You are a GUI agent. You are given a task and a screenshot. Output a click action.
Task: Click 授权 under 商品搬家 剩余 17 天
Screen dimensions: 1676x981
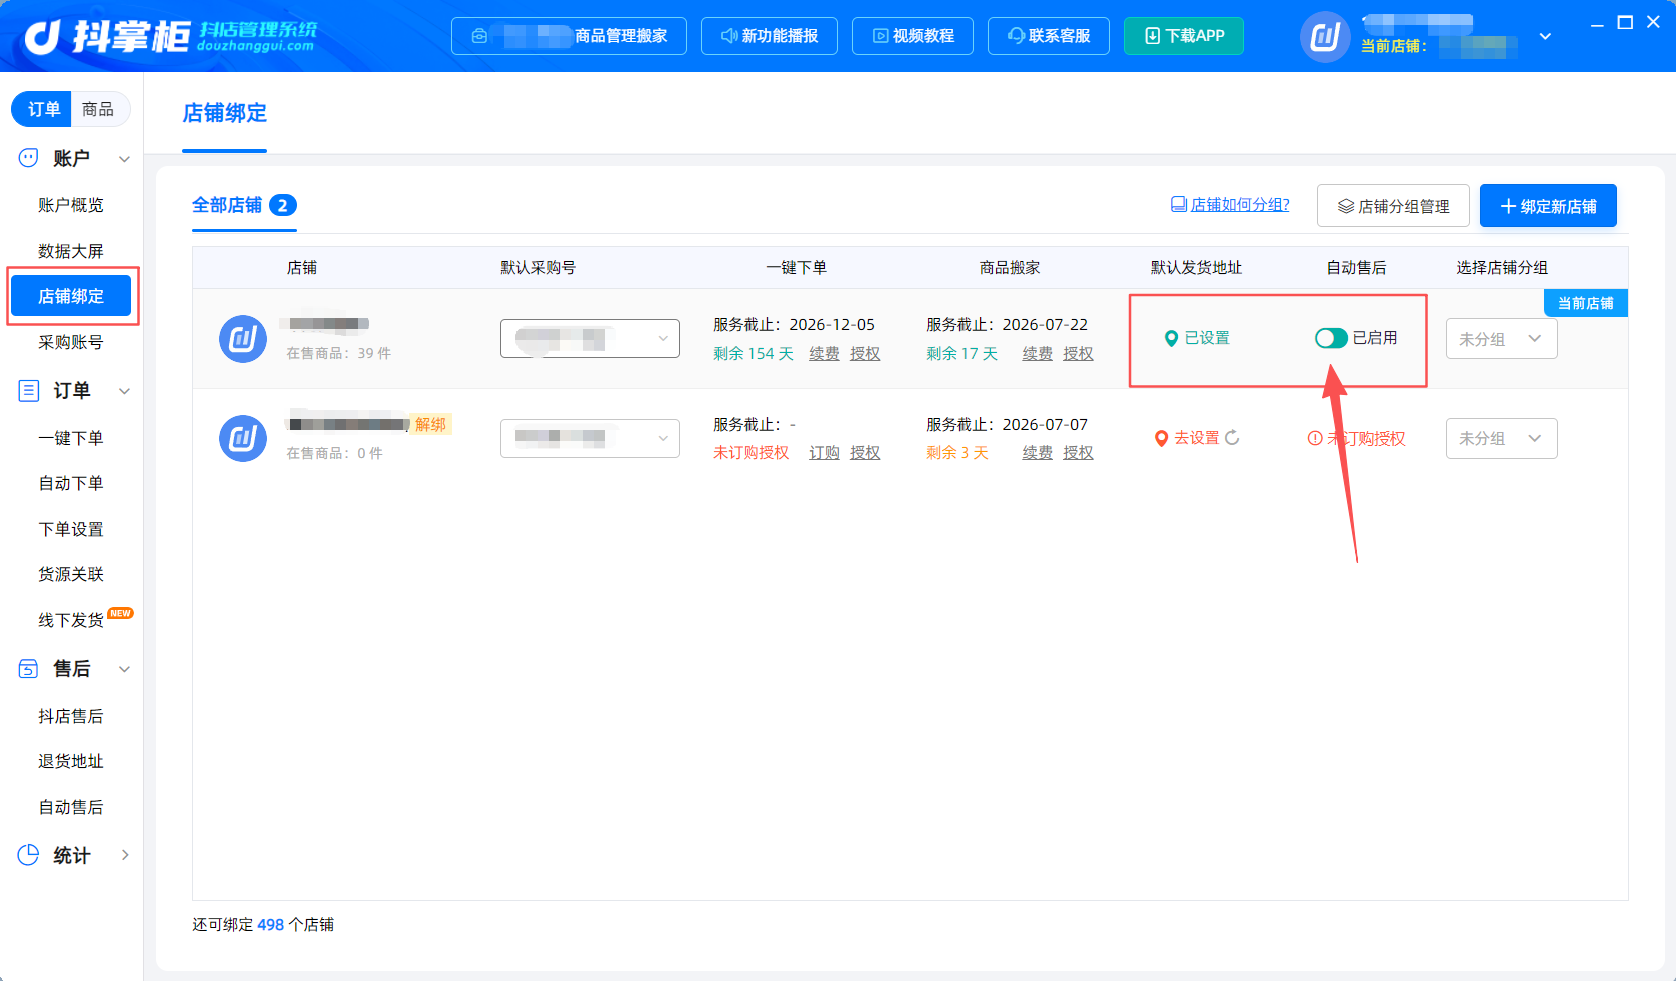[x=1078, y=354]
